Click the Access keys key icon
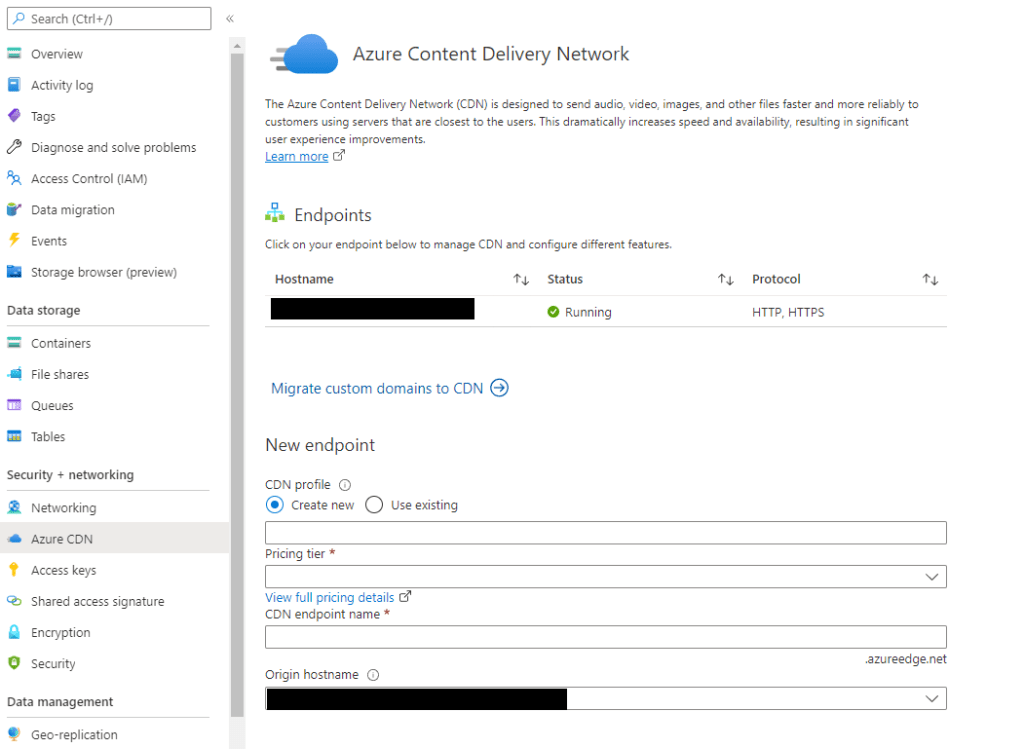This screenshot has width=1024, height=749. click(14, 570)
